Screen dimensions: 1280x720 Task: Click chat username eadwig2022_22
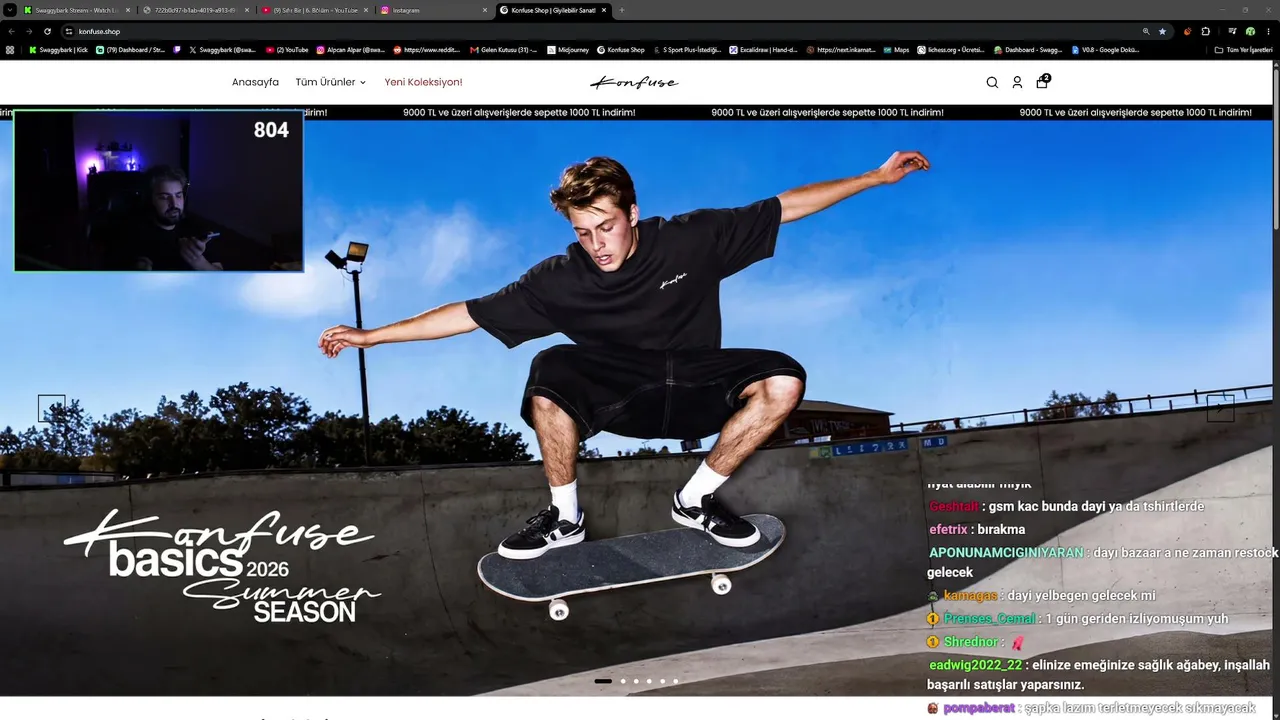coord(976,665)
